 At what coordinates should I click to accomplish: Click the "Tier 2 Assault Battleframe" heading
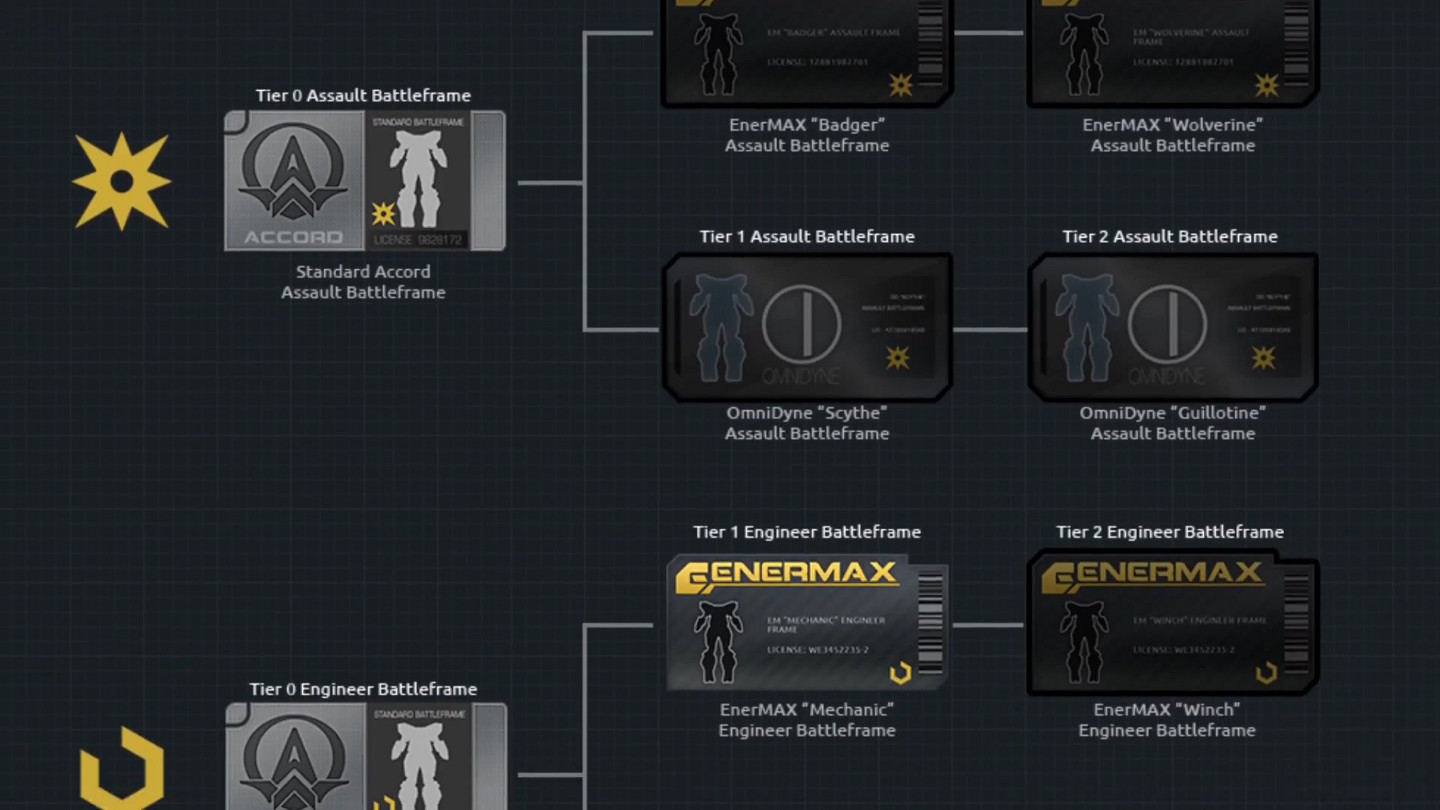coord(1170,237)
